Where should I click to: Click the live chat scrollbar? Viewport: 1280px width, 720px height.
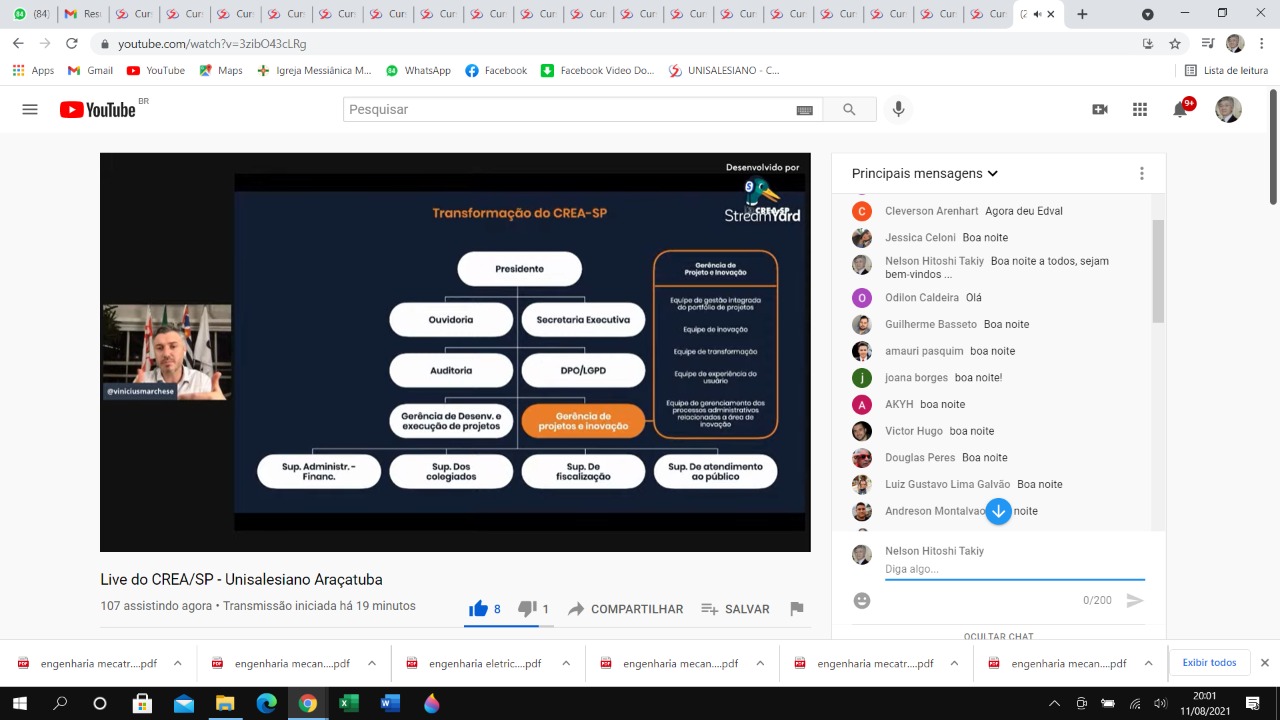coord(1158,270)
